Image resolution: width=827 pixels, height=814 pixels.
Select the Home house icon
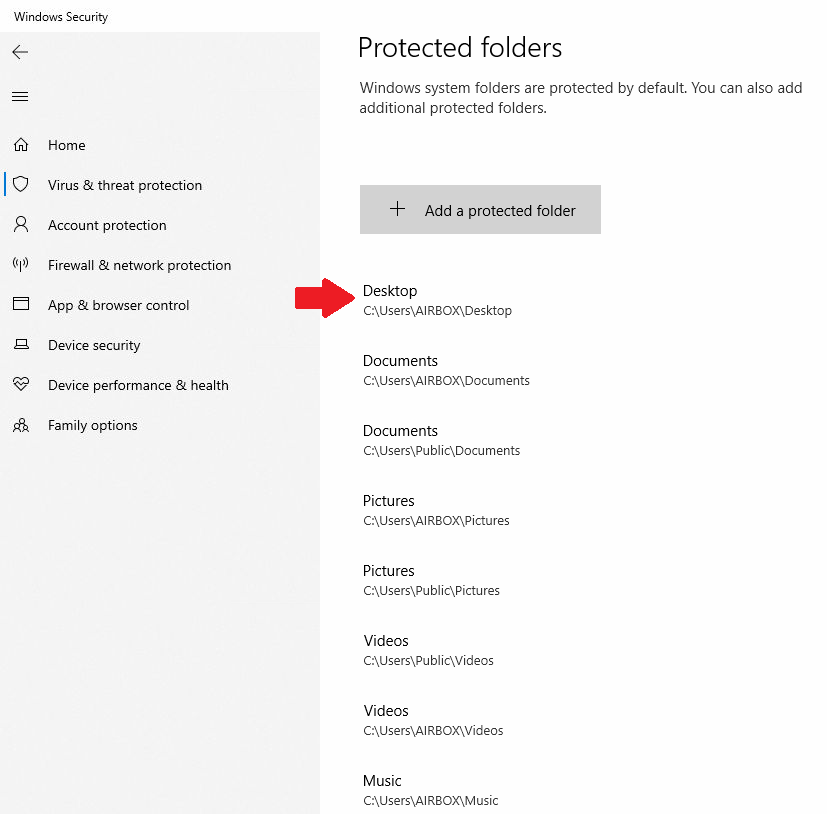(20, 145)
